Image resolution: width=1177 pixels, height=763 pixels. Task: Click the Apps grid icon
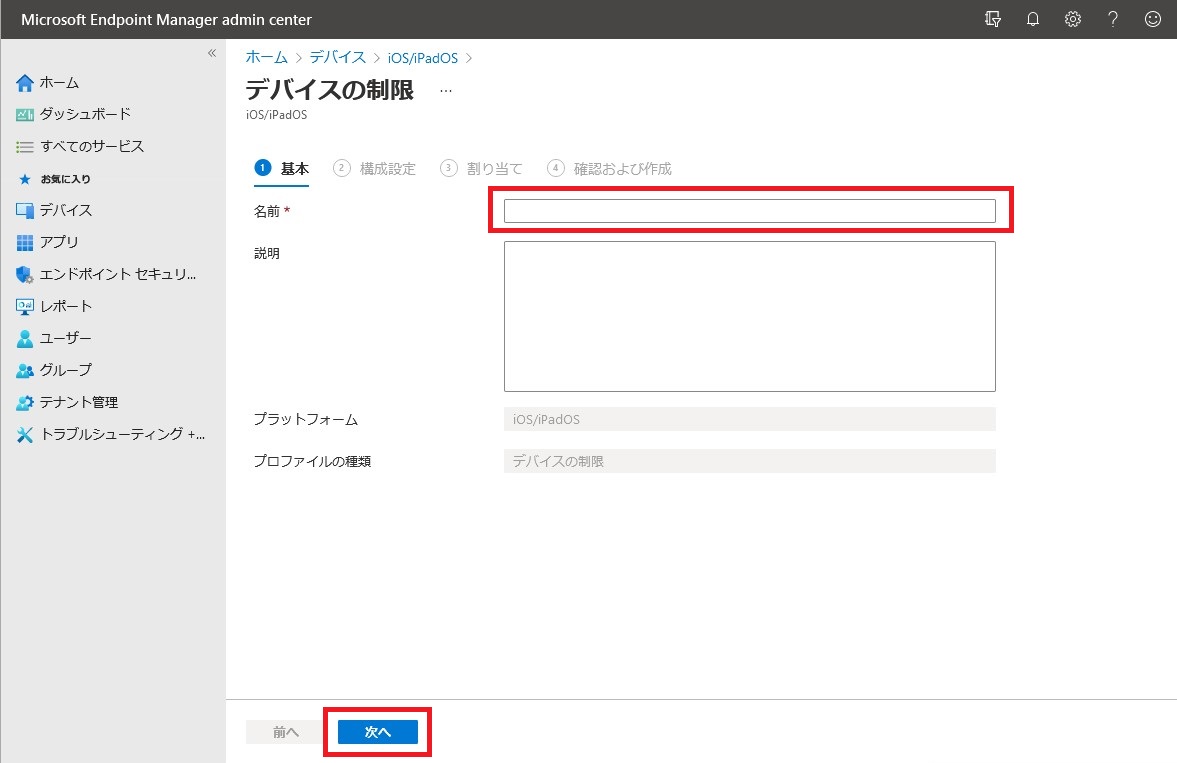pos(25,243)
